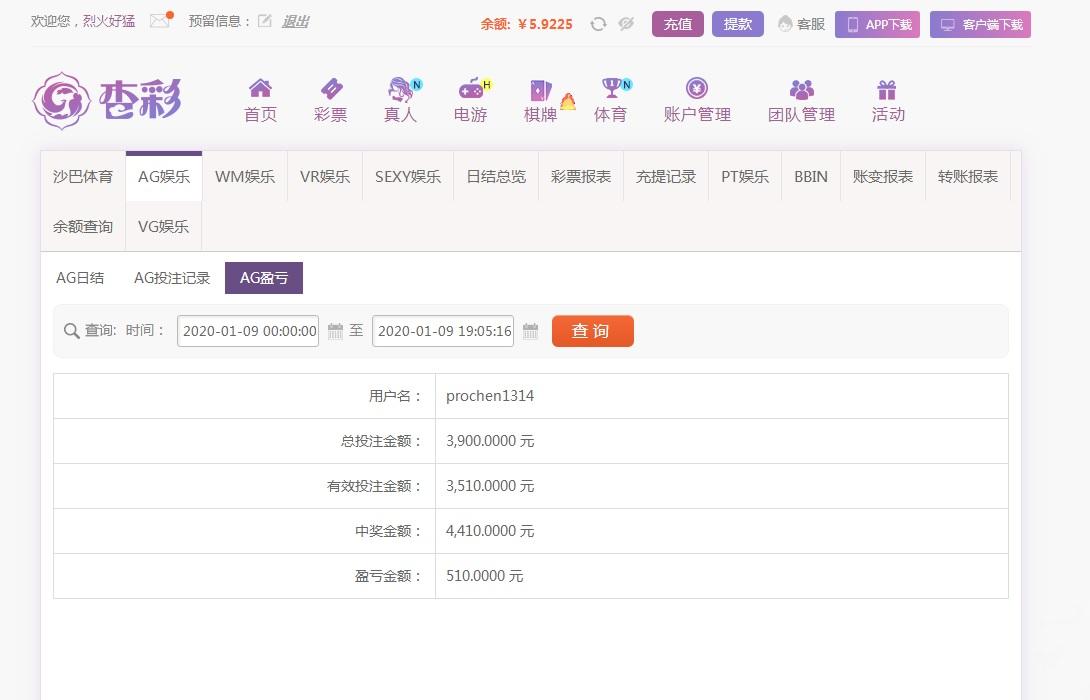Open calendar picker for end time

[530, 331]
